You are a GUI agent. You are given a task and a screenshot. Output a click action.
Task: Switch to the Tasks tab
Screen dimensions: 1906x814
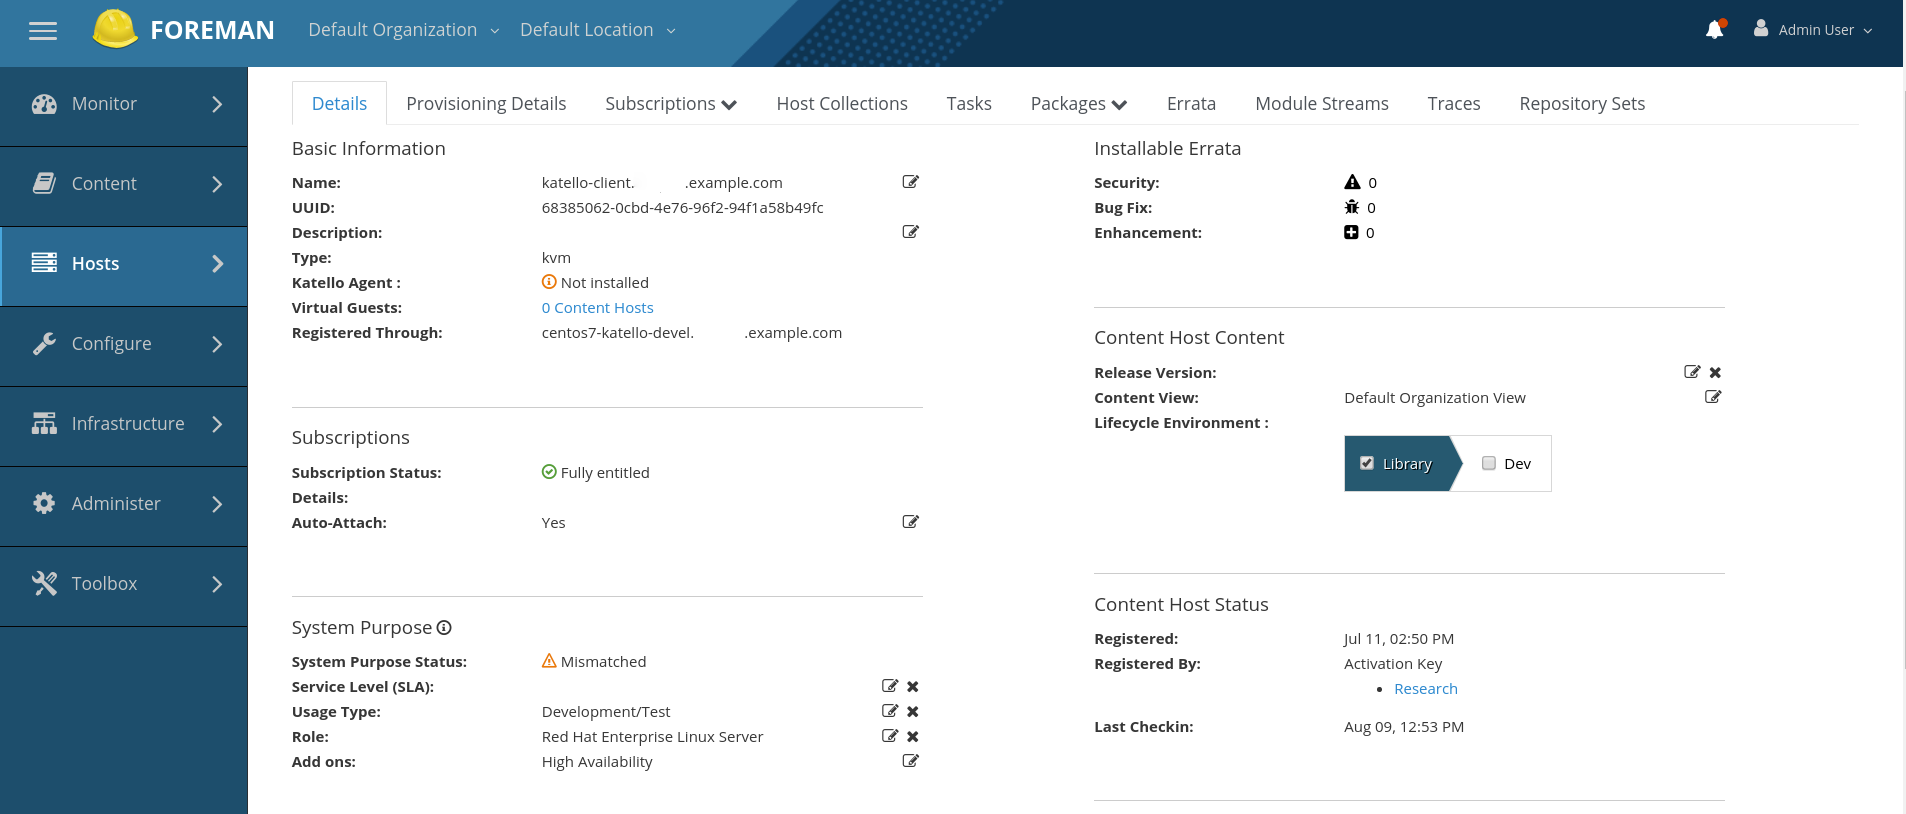coord(969,104)
